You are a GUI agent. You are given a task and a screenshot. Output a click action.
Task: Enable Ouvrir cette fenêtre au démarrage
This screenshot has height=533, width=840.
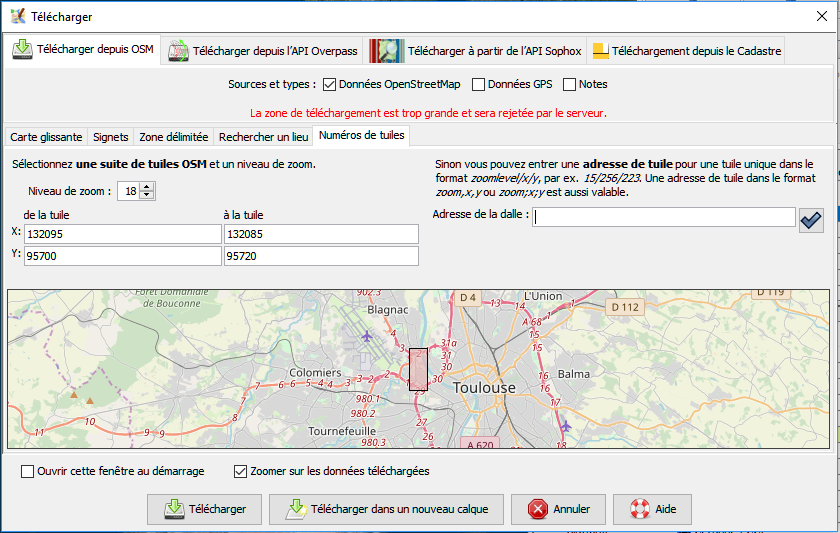(x=28, y=471)
